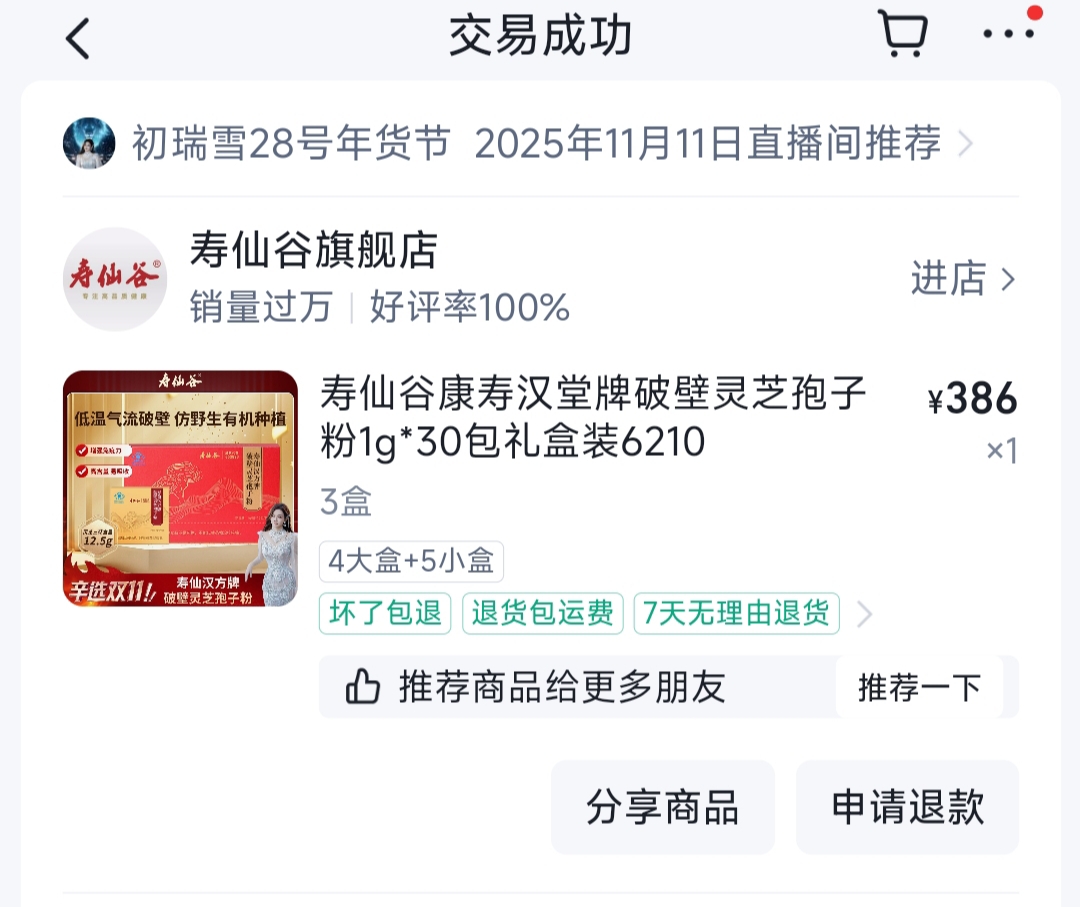Tap the 寿仙谷 store logo
1080x907 pixels.
click(x=115, y=279)
